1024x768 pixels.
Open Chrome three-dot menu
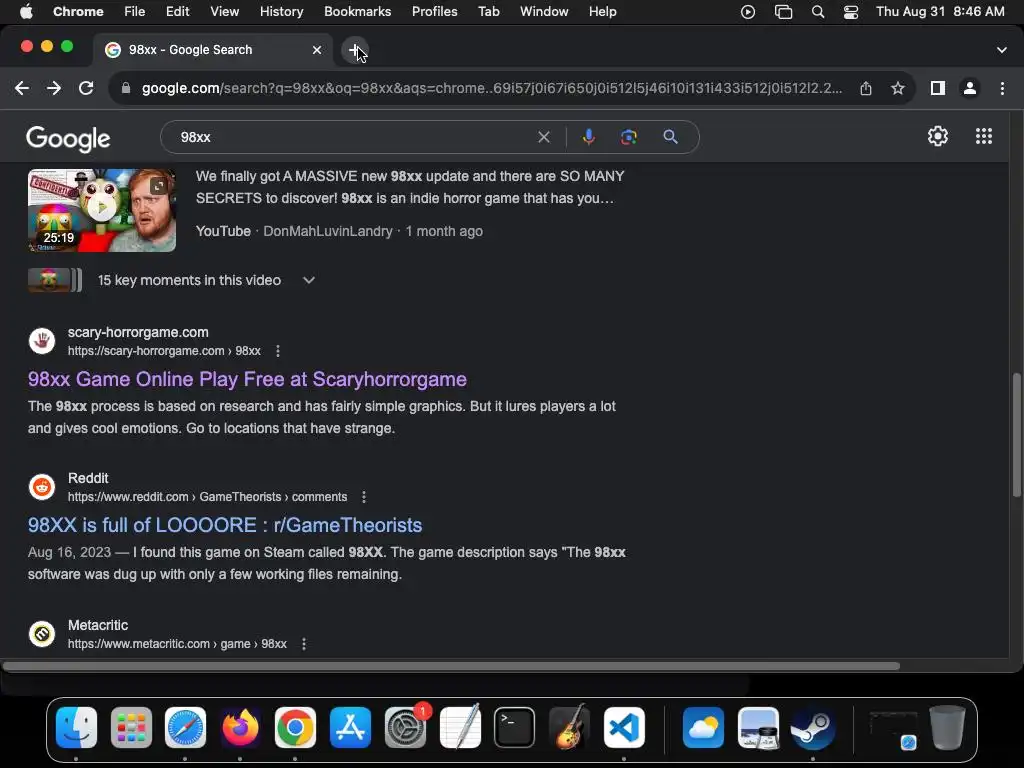(x=1002, y=88)
